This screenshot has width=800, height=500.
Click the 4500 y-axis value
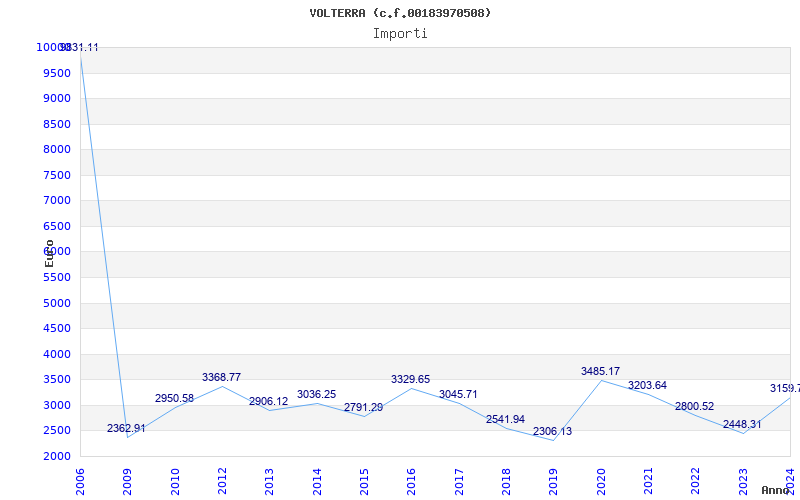coord(57,329)
